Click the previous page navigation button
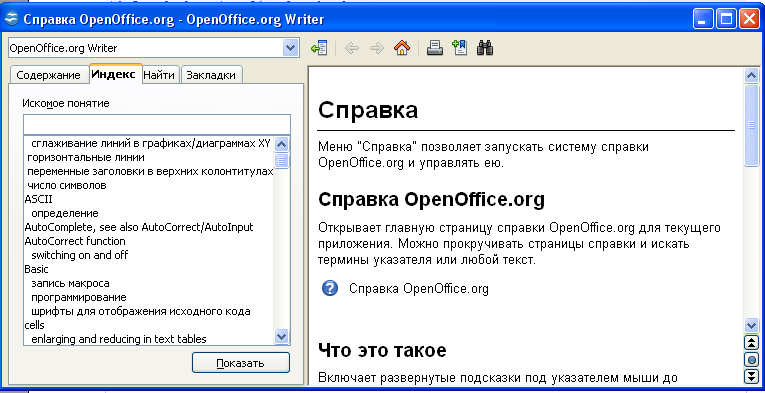 click(x=751, y=343)
